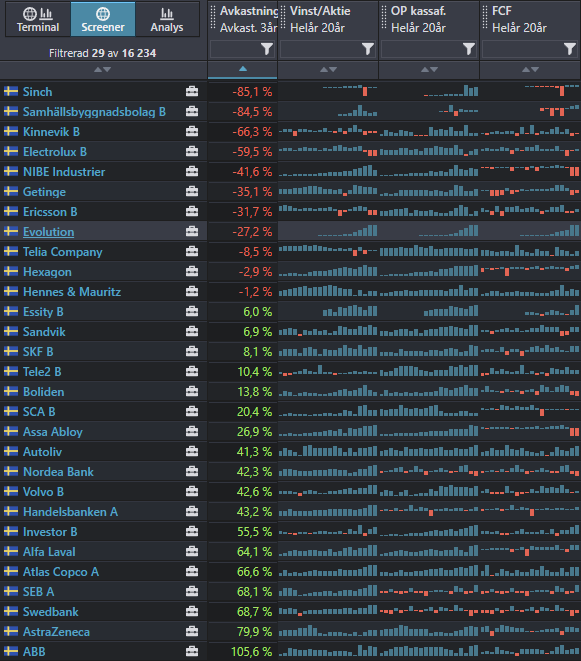Click briefcase icon for NIBE Industrier

(192, 171)
